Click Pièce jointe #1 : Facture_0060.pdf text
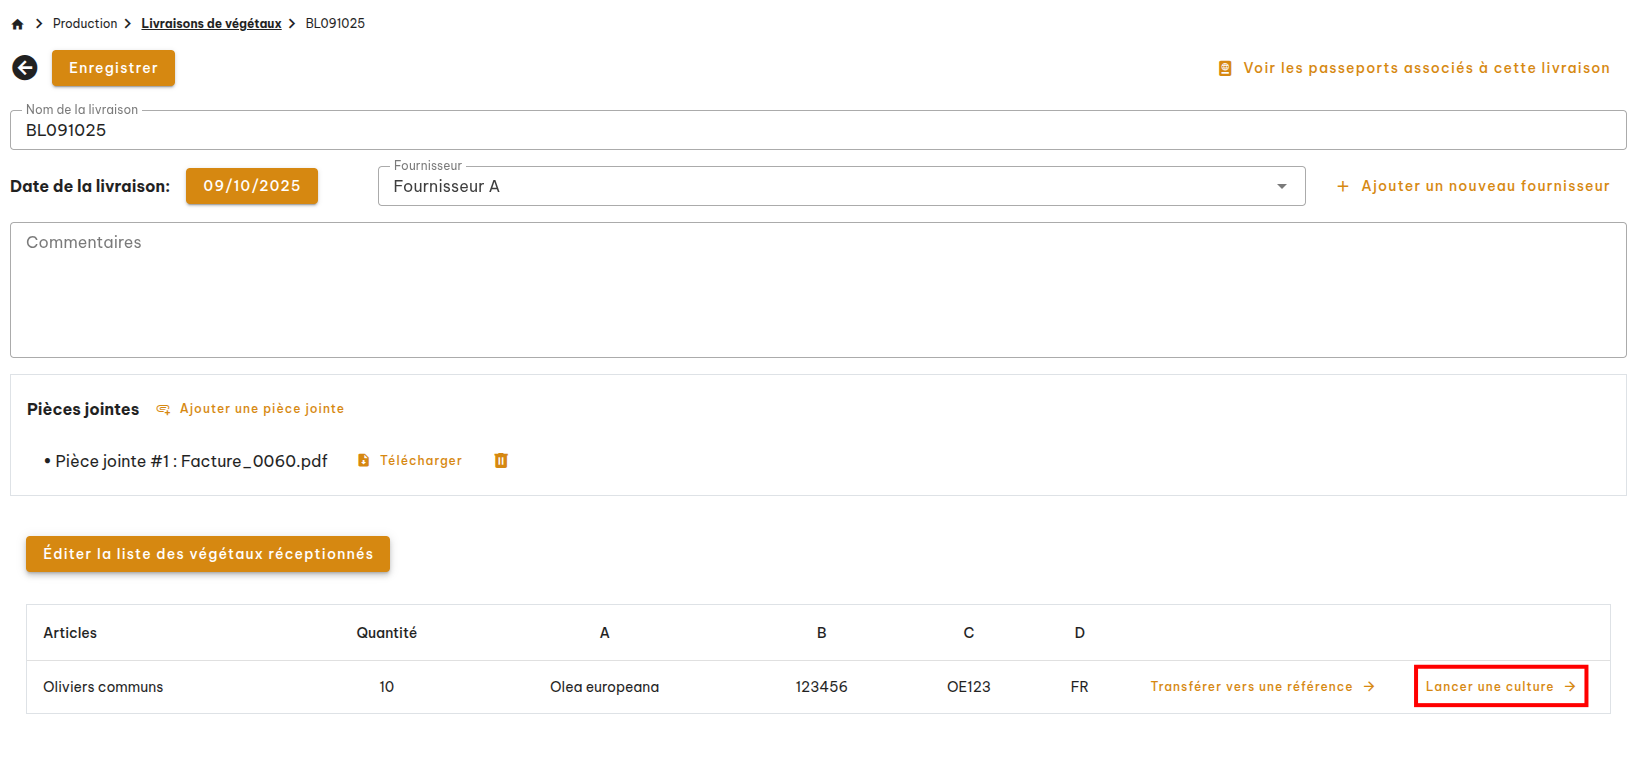This screenshot has height=768, width=1633. click(191, 461)
